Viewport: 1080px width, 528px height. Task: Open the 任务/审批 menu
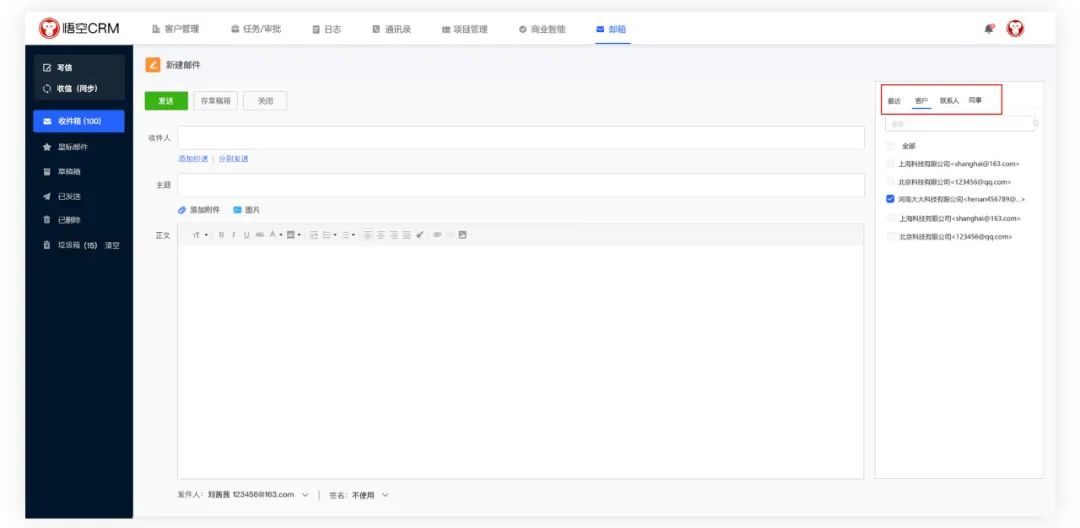point(256,29)
